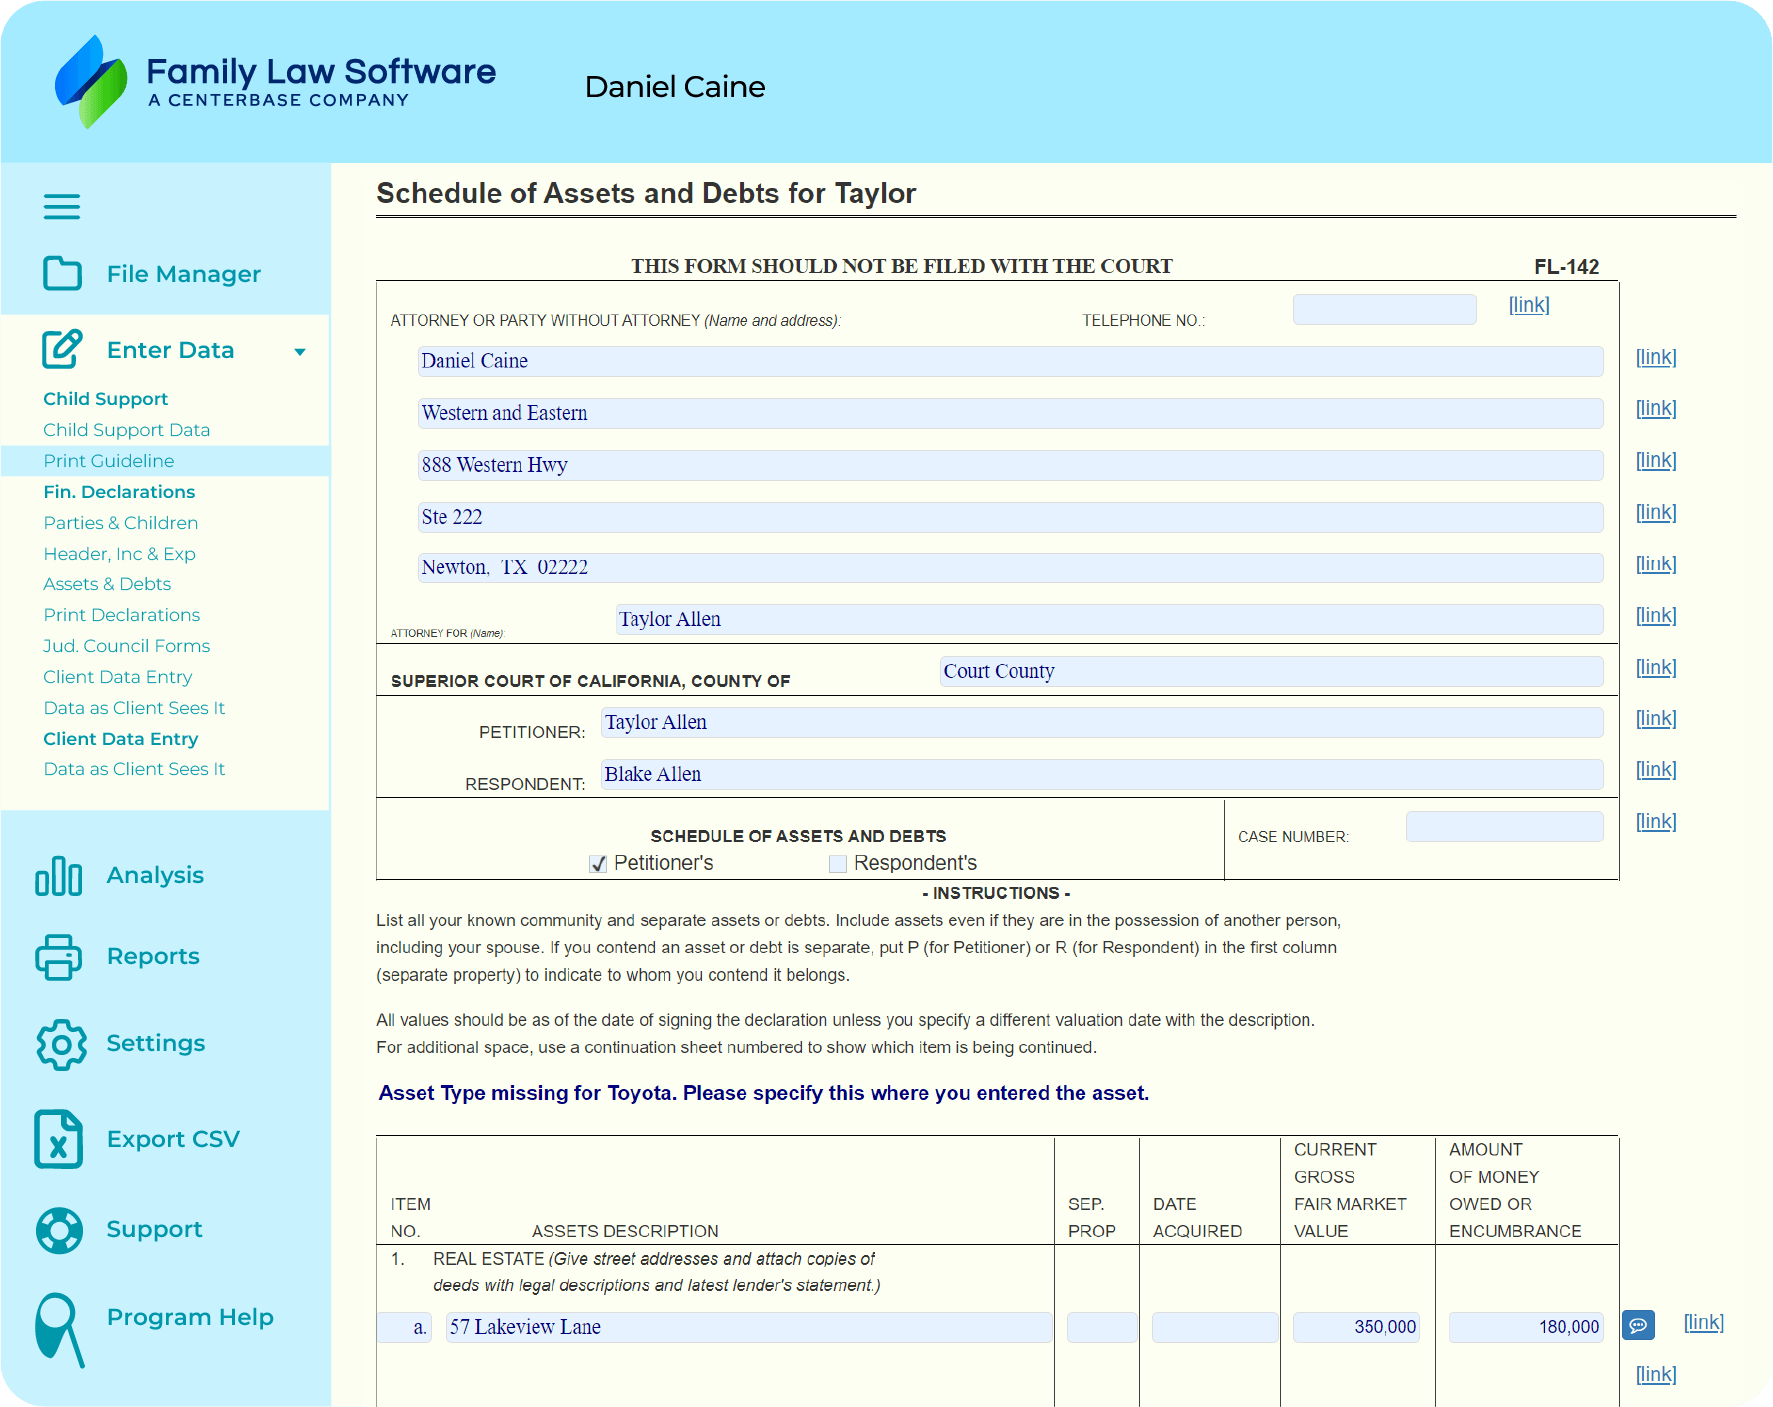The image size is (1773, 1407).
Task: Select Print Guideline in the sidebar
Action: click(108, 460)
